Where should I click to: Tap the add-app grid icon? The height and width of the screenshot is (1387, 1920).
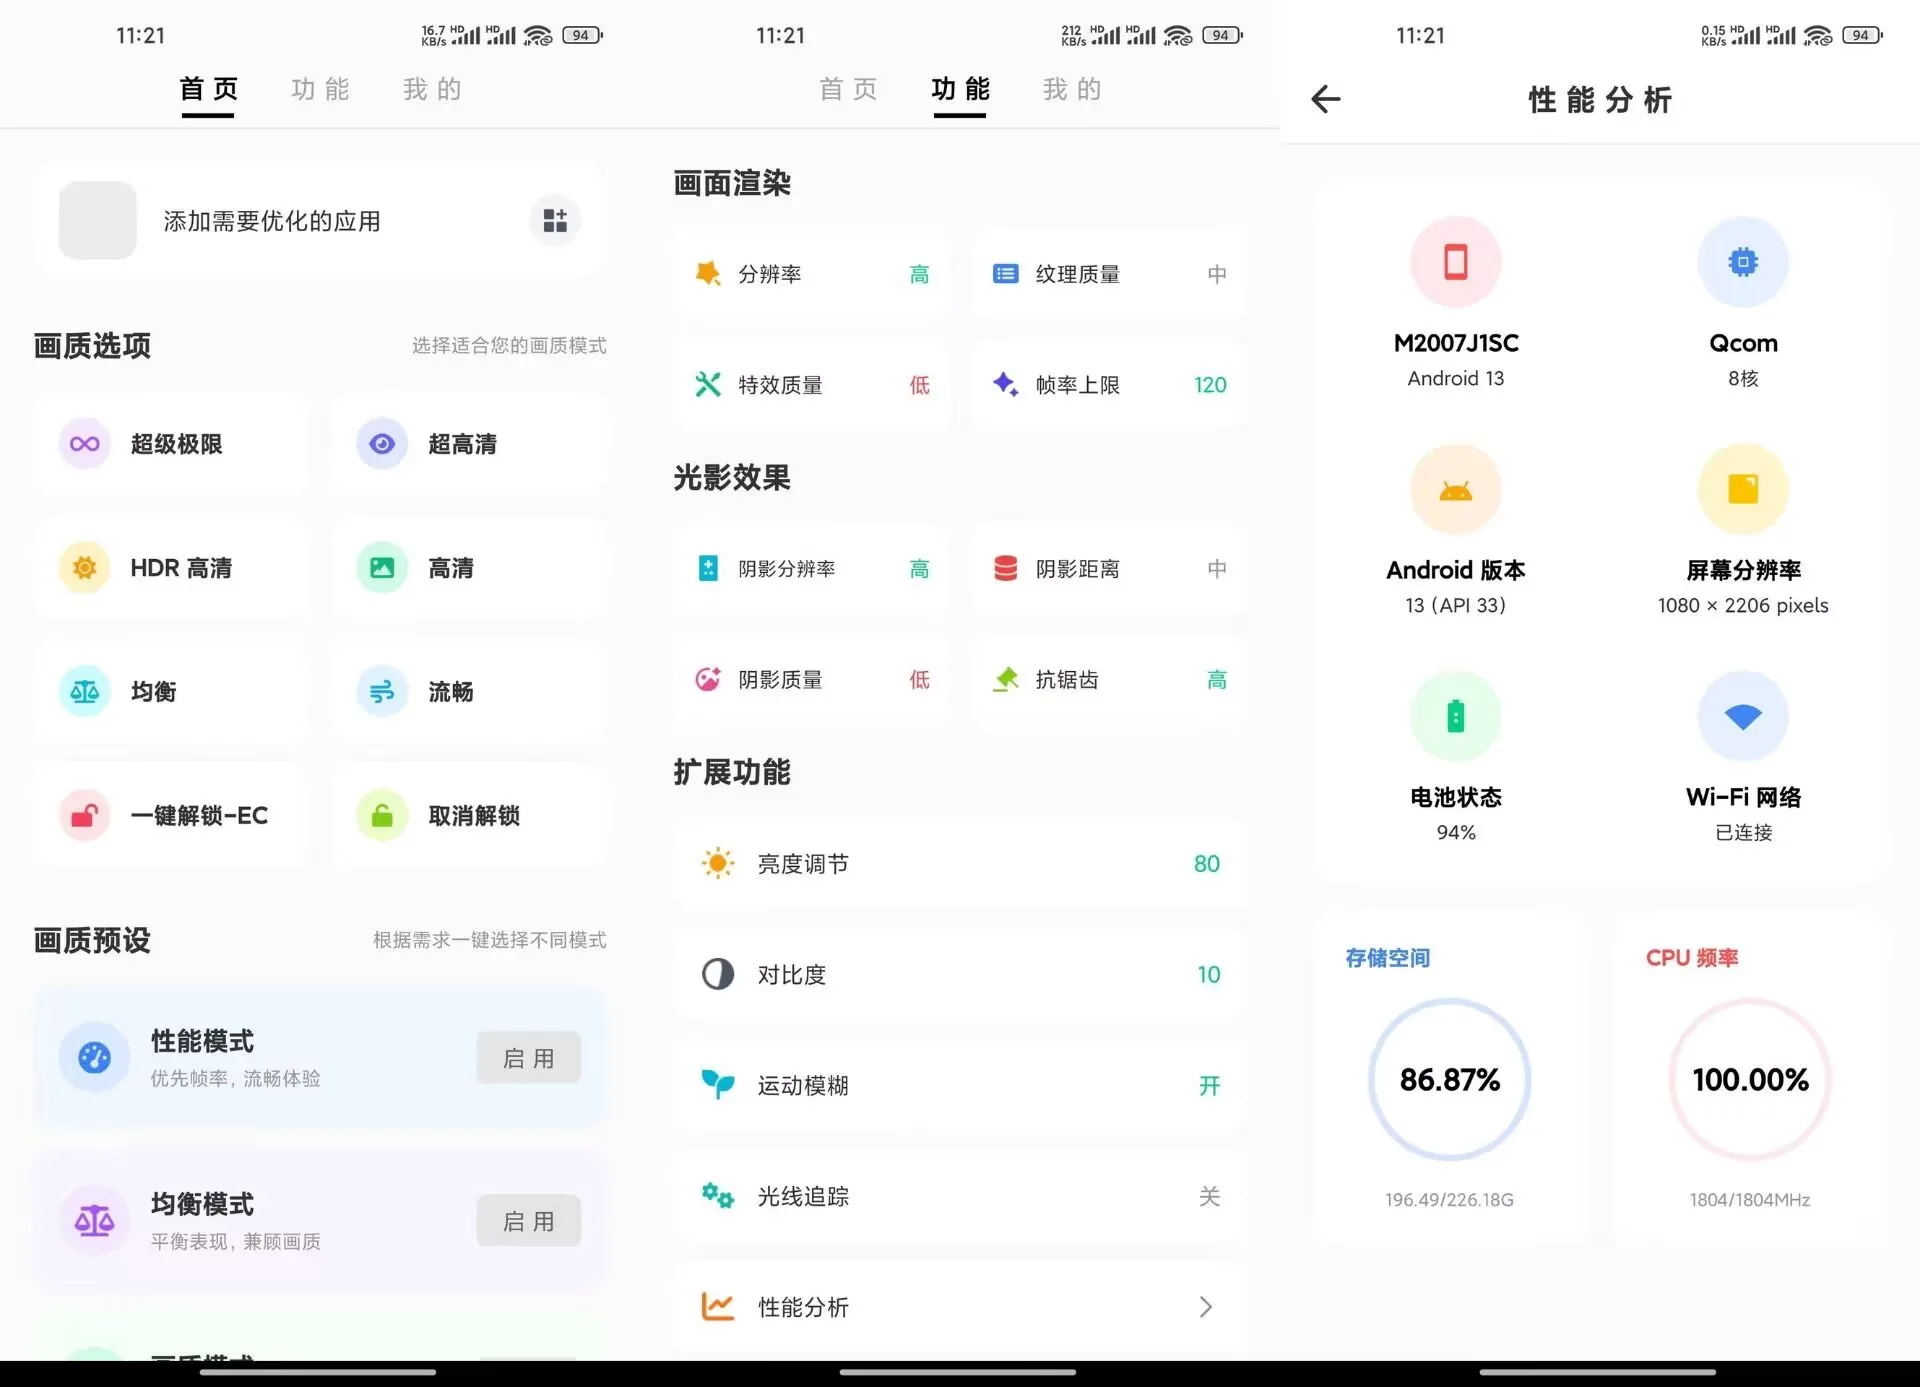pyautogui.click(x=555, y=220)
